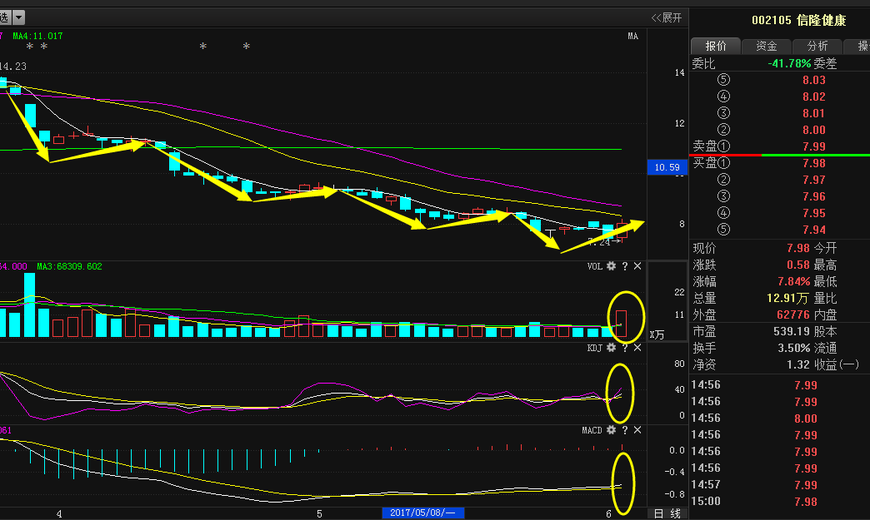
Task: Click the 线 button at bottom right
Action: click(x=675, y=513)
